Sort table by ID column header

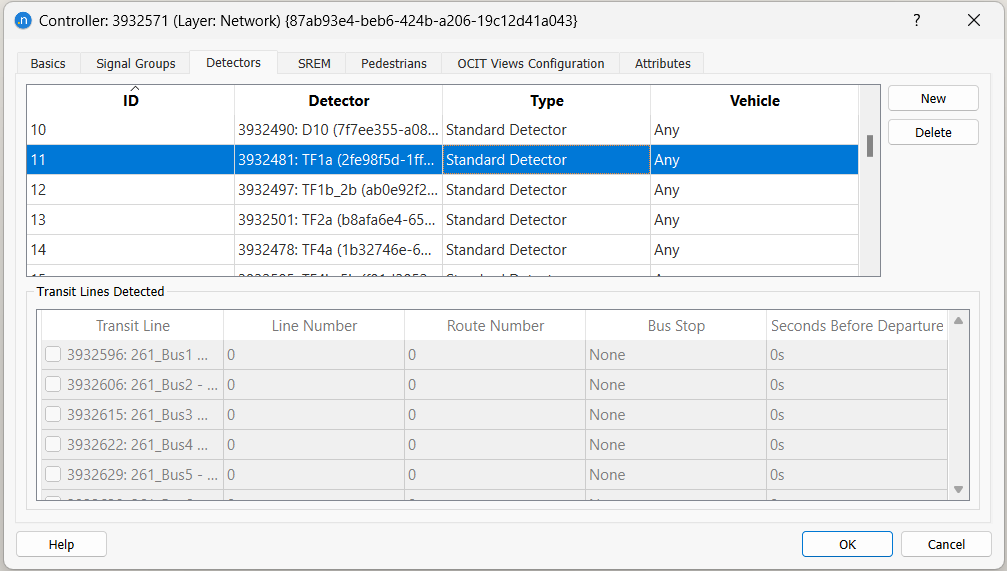[x=131, y=101]
